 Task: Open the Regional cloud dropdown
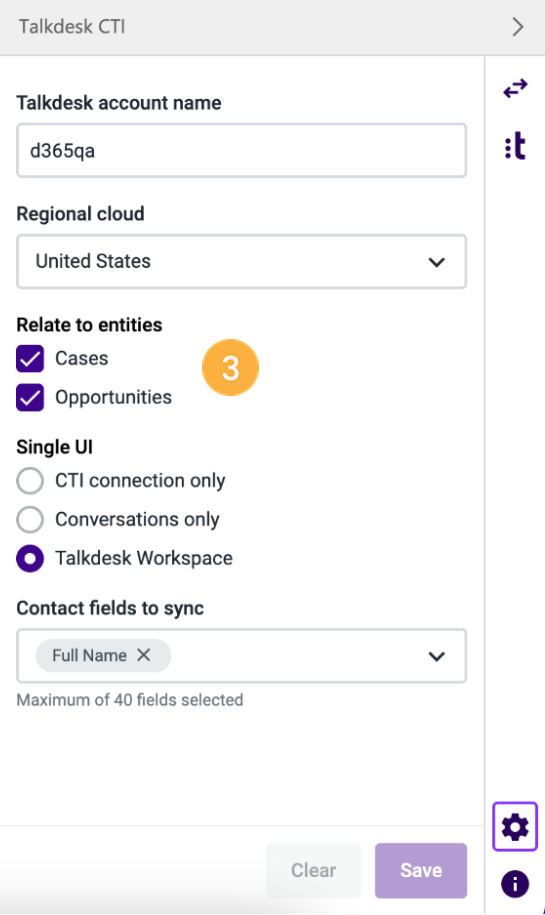coord(242,261)
